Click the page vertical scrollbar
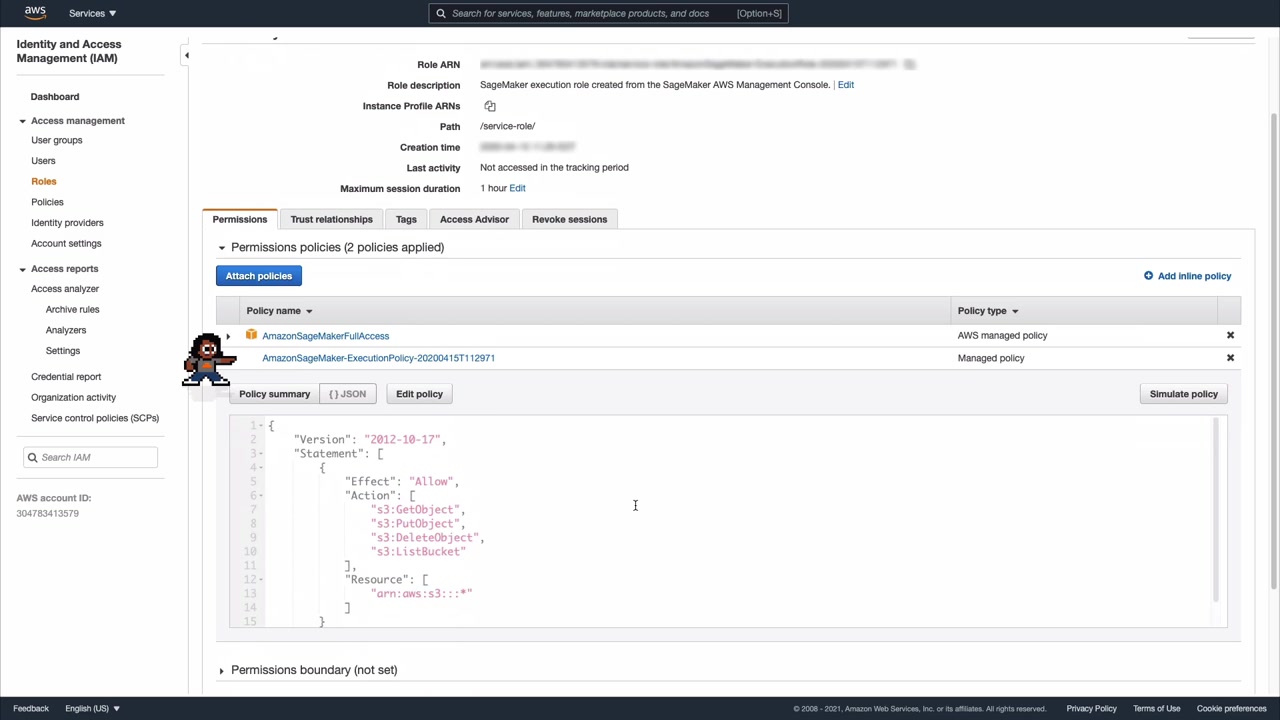Viewport: 1280px width, 720px height. point(1274,350)
